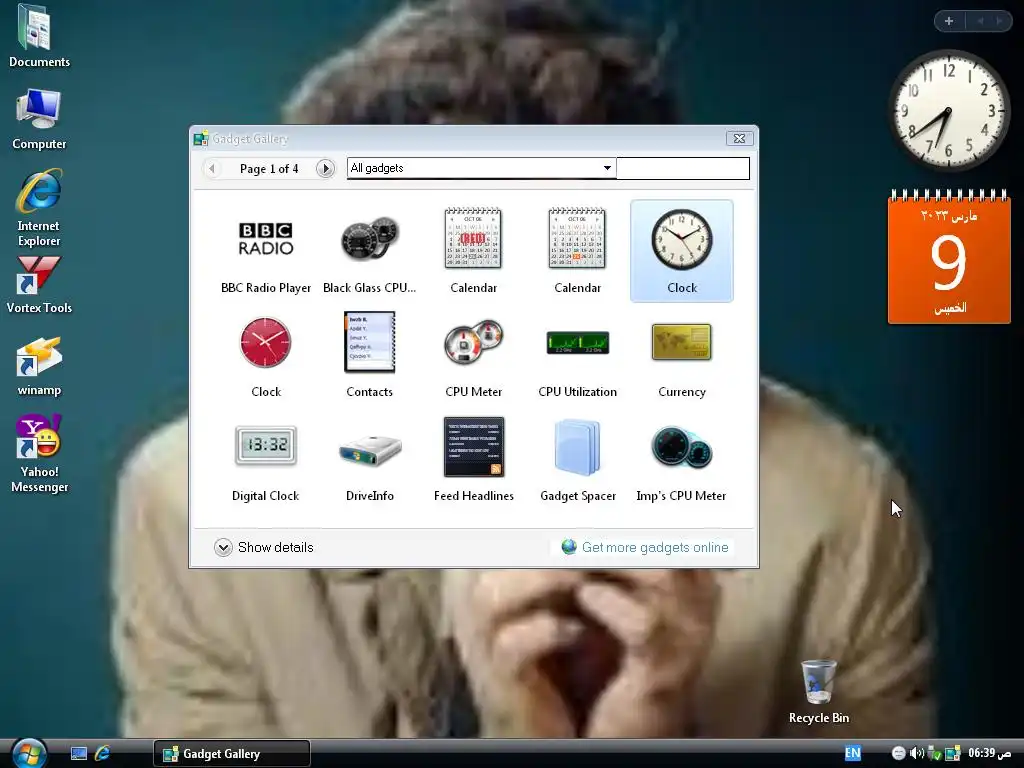Screen dimensions: 1024x768
Task: Launch Internet Explorer from desktop
Action: coord(39,208)
